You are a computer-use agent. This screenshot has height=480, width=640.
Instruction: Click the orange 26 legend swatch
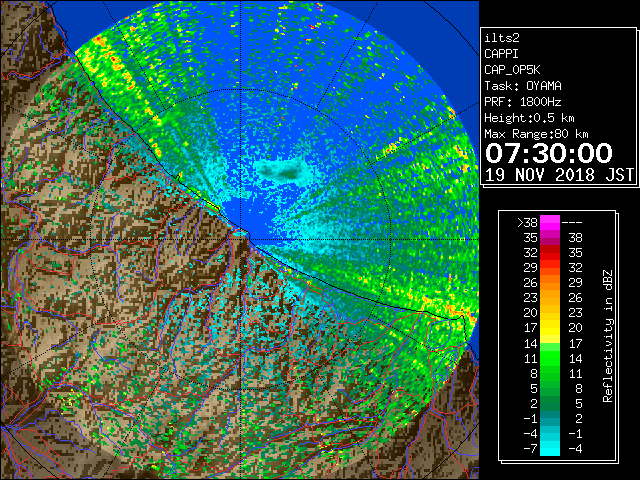(550, 283)
